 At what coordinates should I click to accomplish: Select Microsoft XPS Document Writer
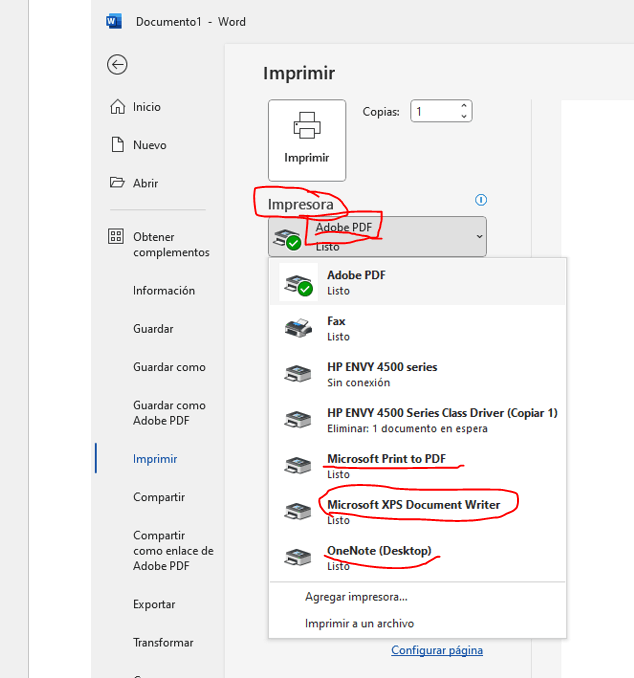point(417,512)
